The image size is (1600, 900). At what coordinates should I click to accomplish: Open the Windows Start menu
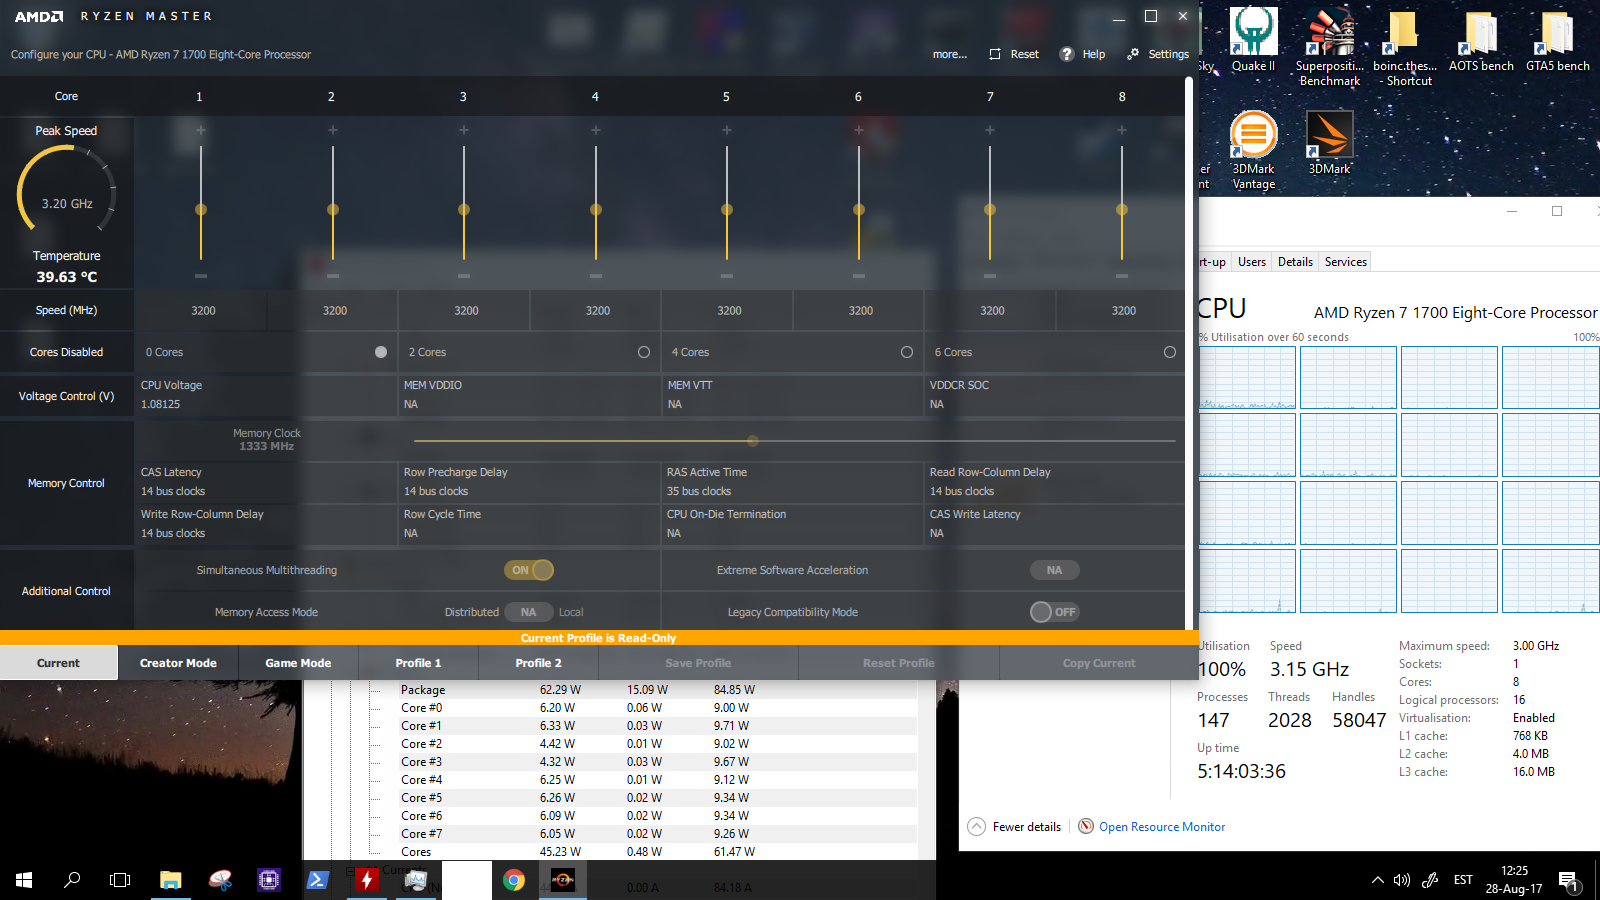(24, 880)
